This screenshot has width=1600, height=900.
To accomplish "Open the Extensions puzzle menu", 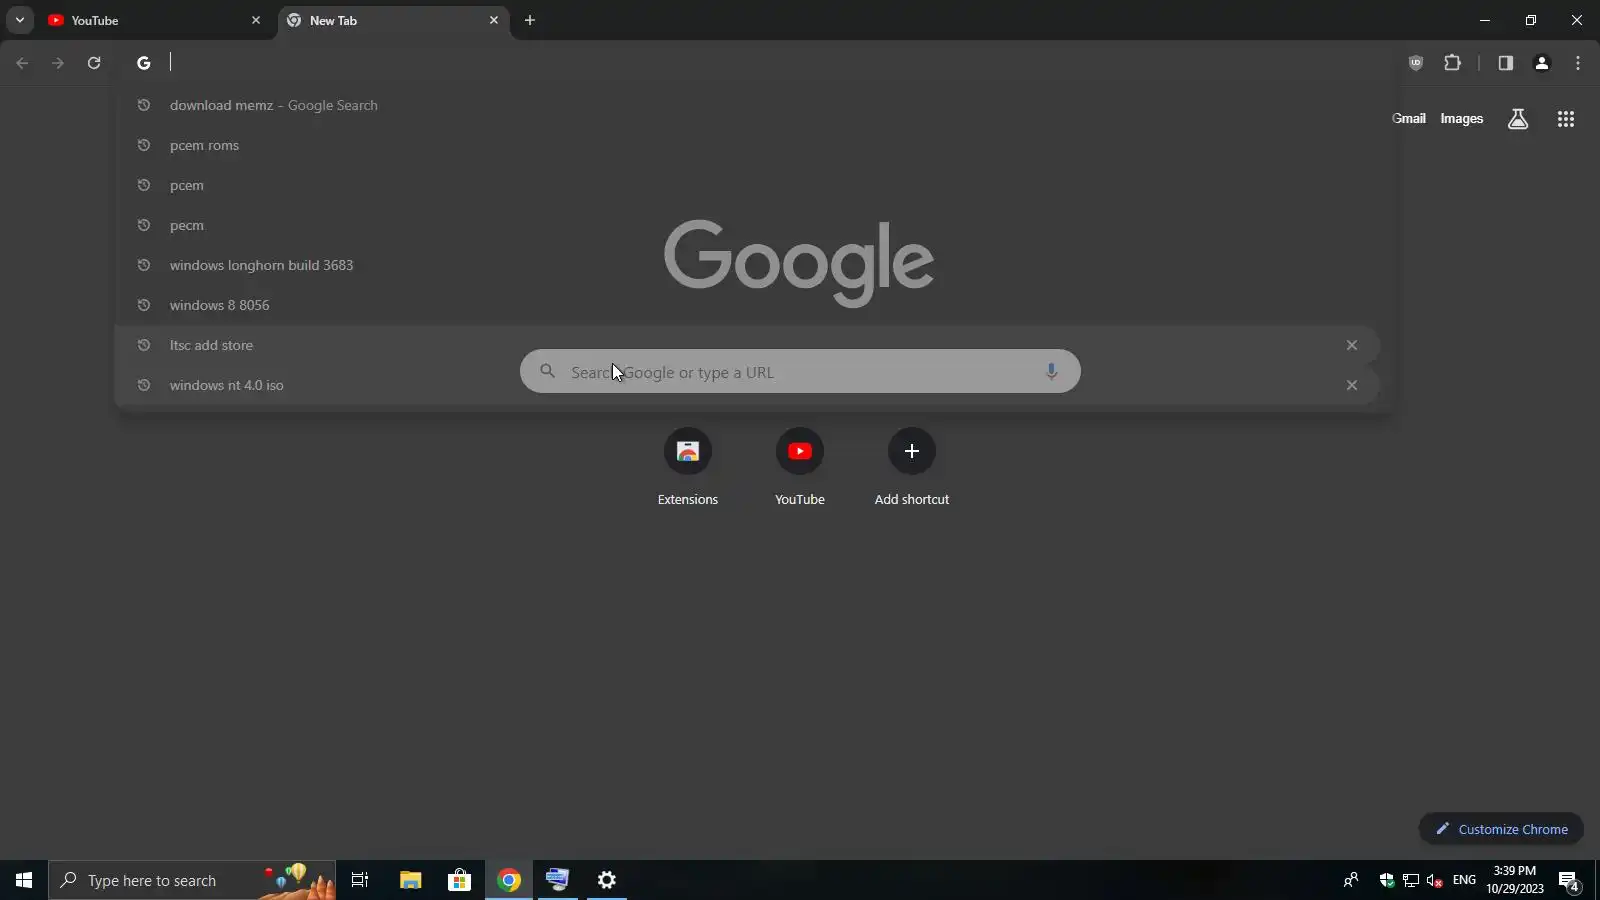I will click(1453, 63).
